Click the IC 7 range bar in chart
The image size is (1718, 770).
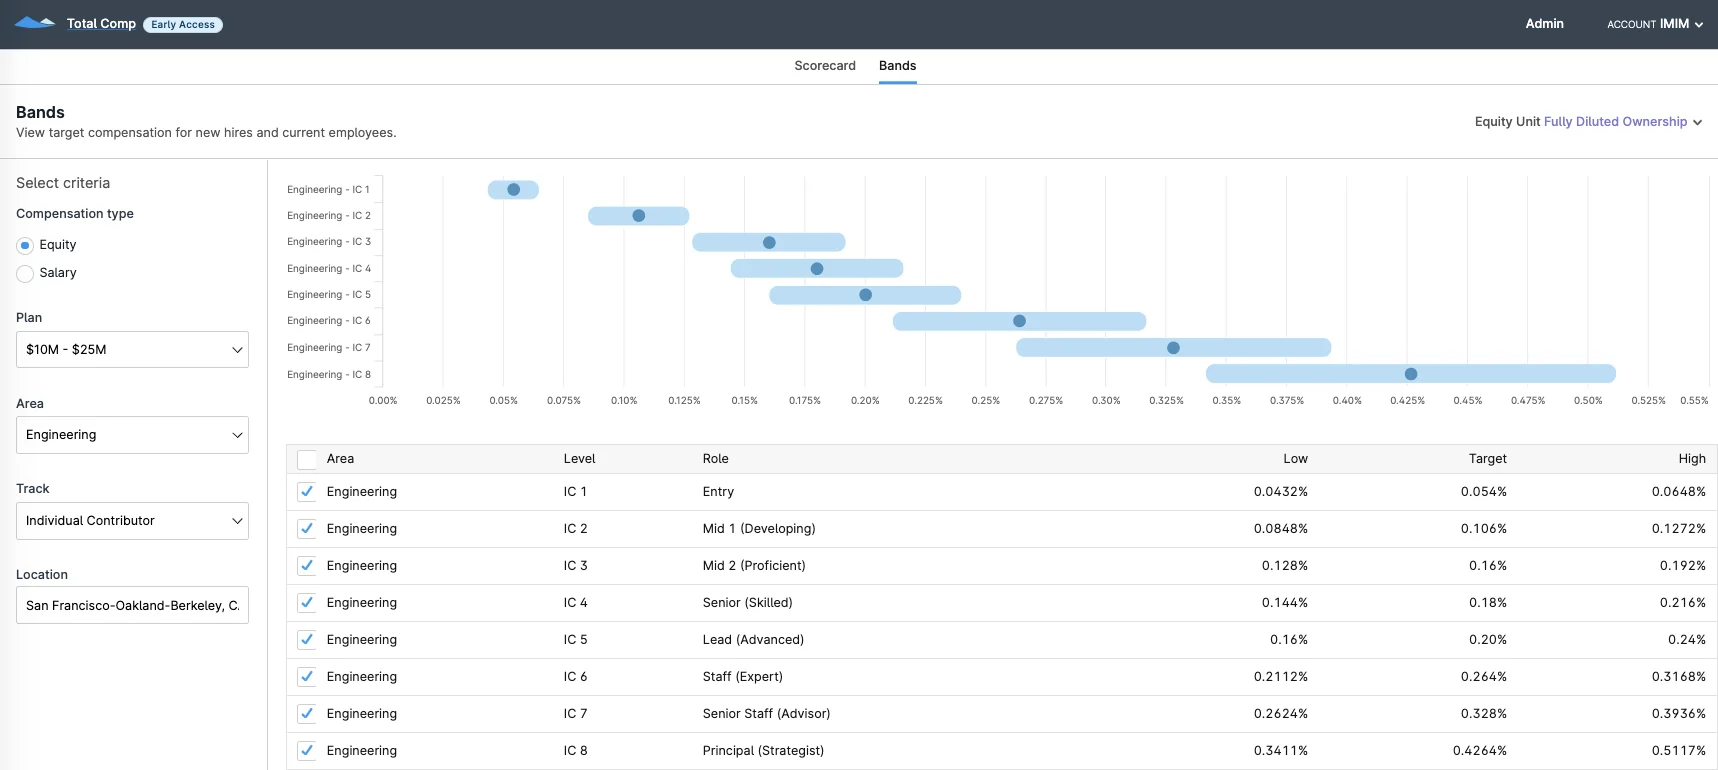pyautogui.click(x=1174, y=347)
